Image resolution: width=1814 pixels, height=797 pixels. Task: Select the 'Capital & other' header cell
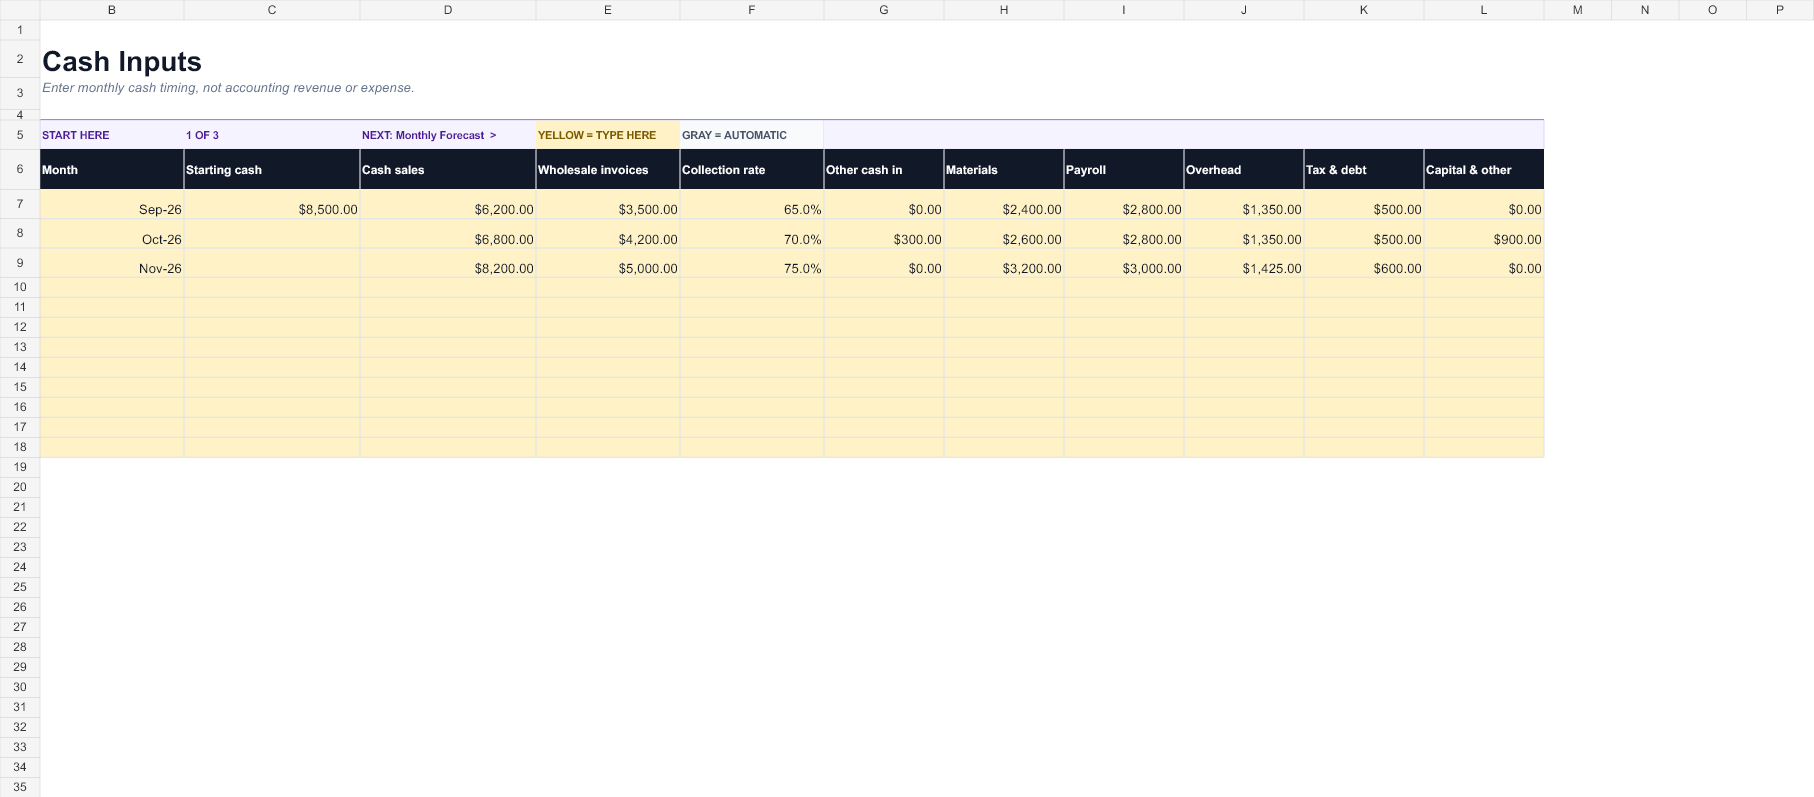tap(1484, 170)
